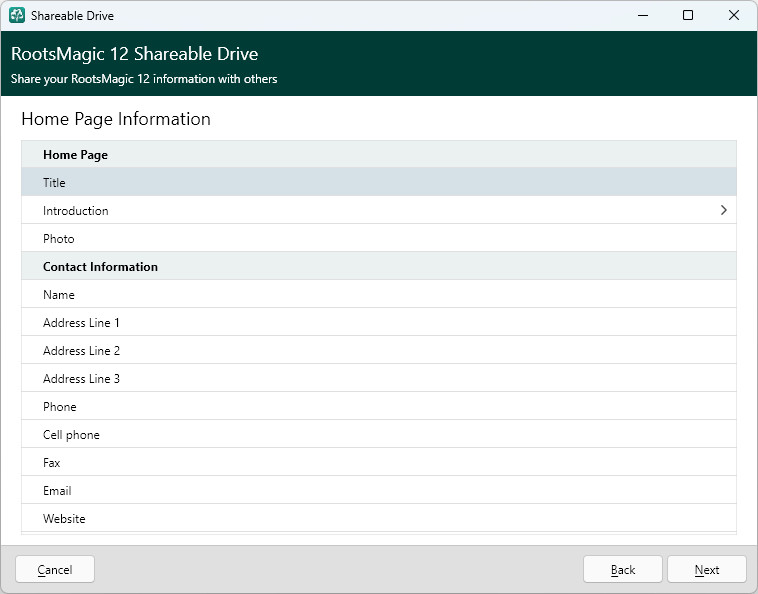758x594 pixels.
Task: Proceed with the Next button
Action: (707, 569)
